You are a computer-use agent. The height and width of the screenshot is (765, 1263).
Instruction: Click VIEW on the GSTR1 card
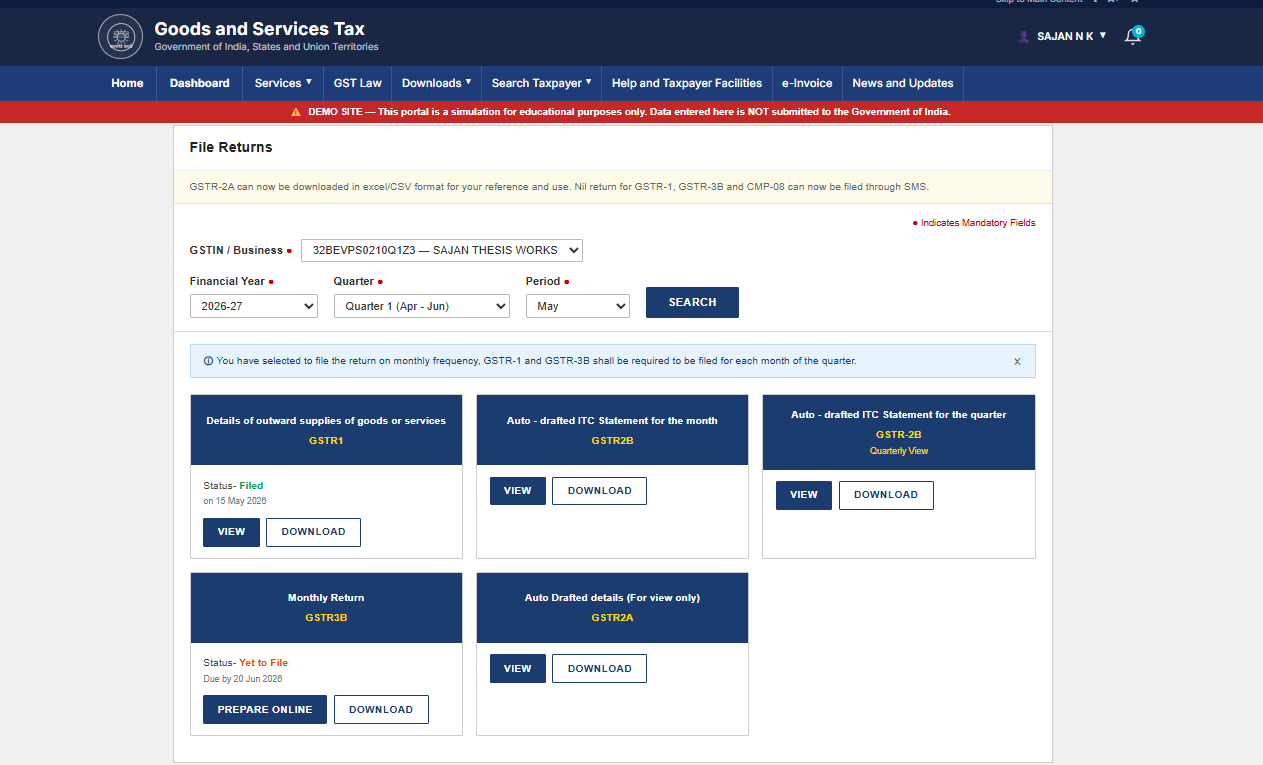(231, 532)
